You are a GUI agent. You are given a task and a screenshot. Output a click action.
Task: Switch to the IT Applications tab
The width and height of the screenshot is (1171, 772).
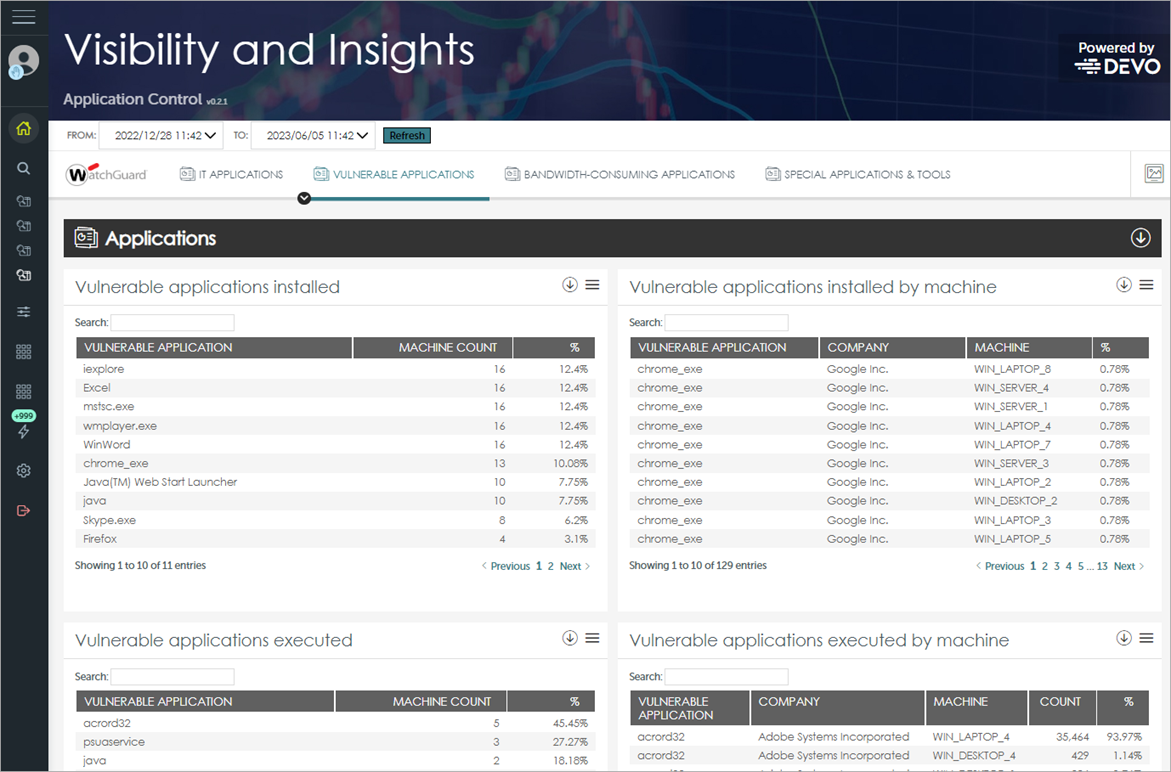(231, 173)
